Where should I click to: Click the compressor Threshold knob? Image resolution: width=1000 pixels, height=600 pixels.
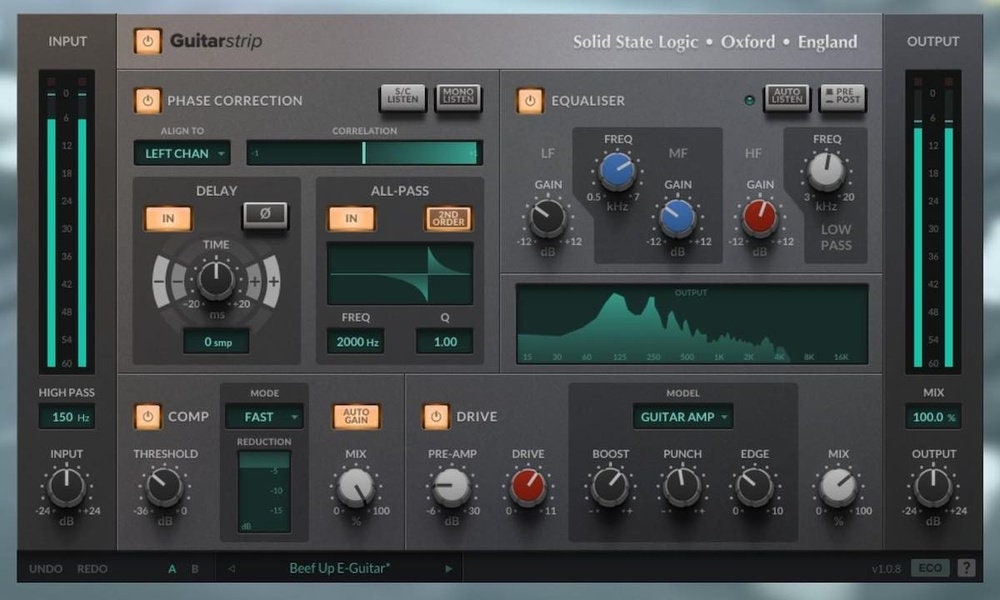click(x=165, y=487)
